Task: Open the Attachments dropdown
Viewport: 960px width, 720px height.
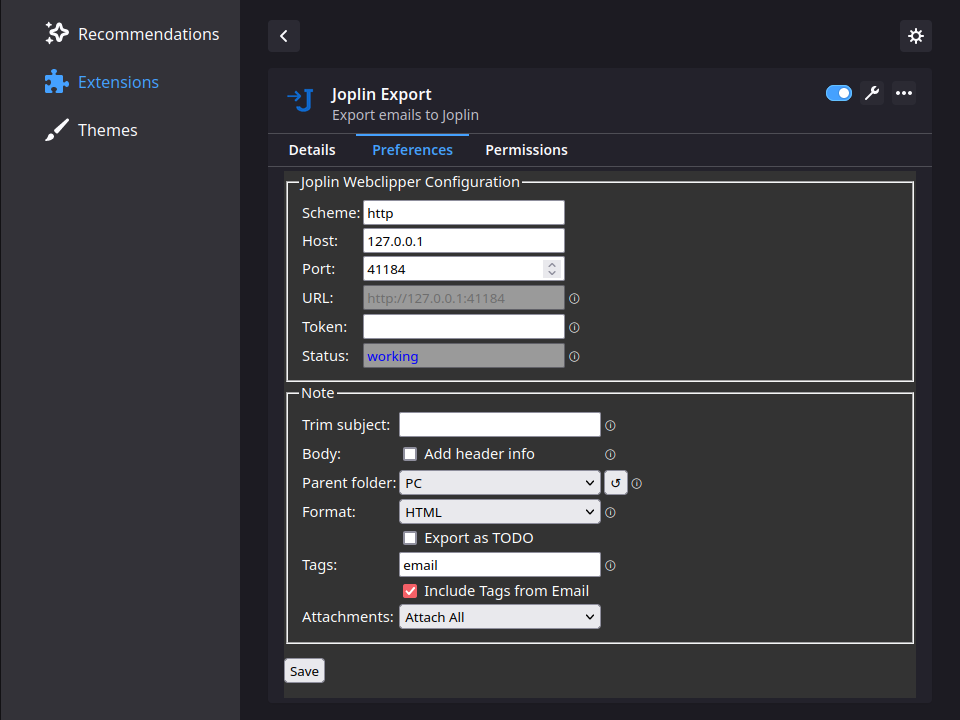Action: [x=500, y=617]
